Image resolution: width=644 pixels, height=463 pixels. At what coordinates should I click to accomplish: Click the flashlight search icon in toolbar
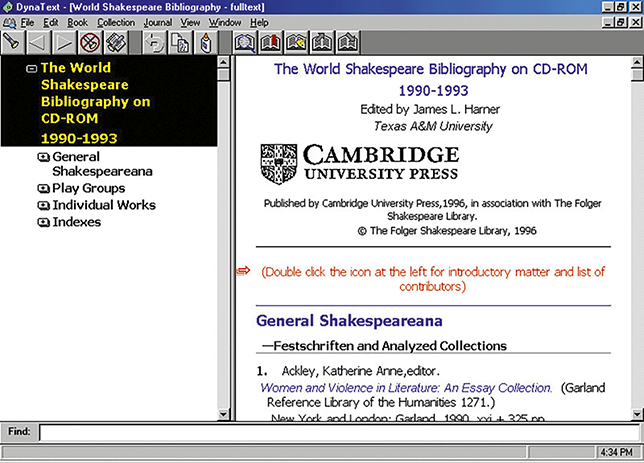(12, 43)
